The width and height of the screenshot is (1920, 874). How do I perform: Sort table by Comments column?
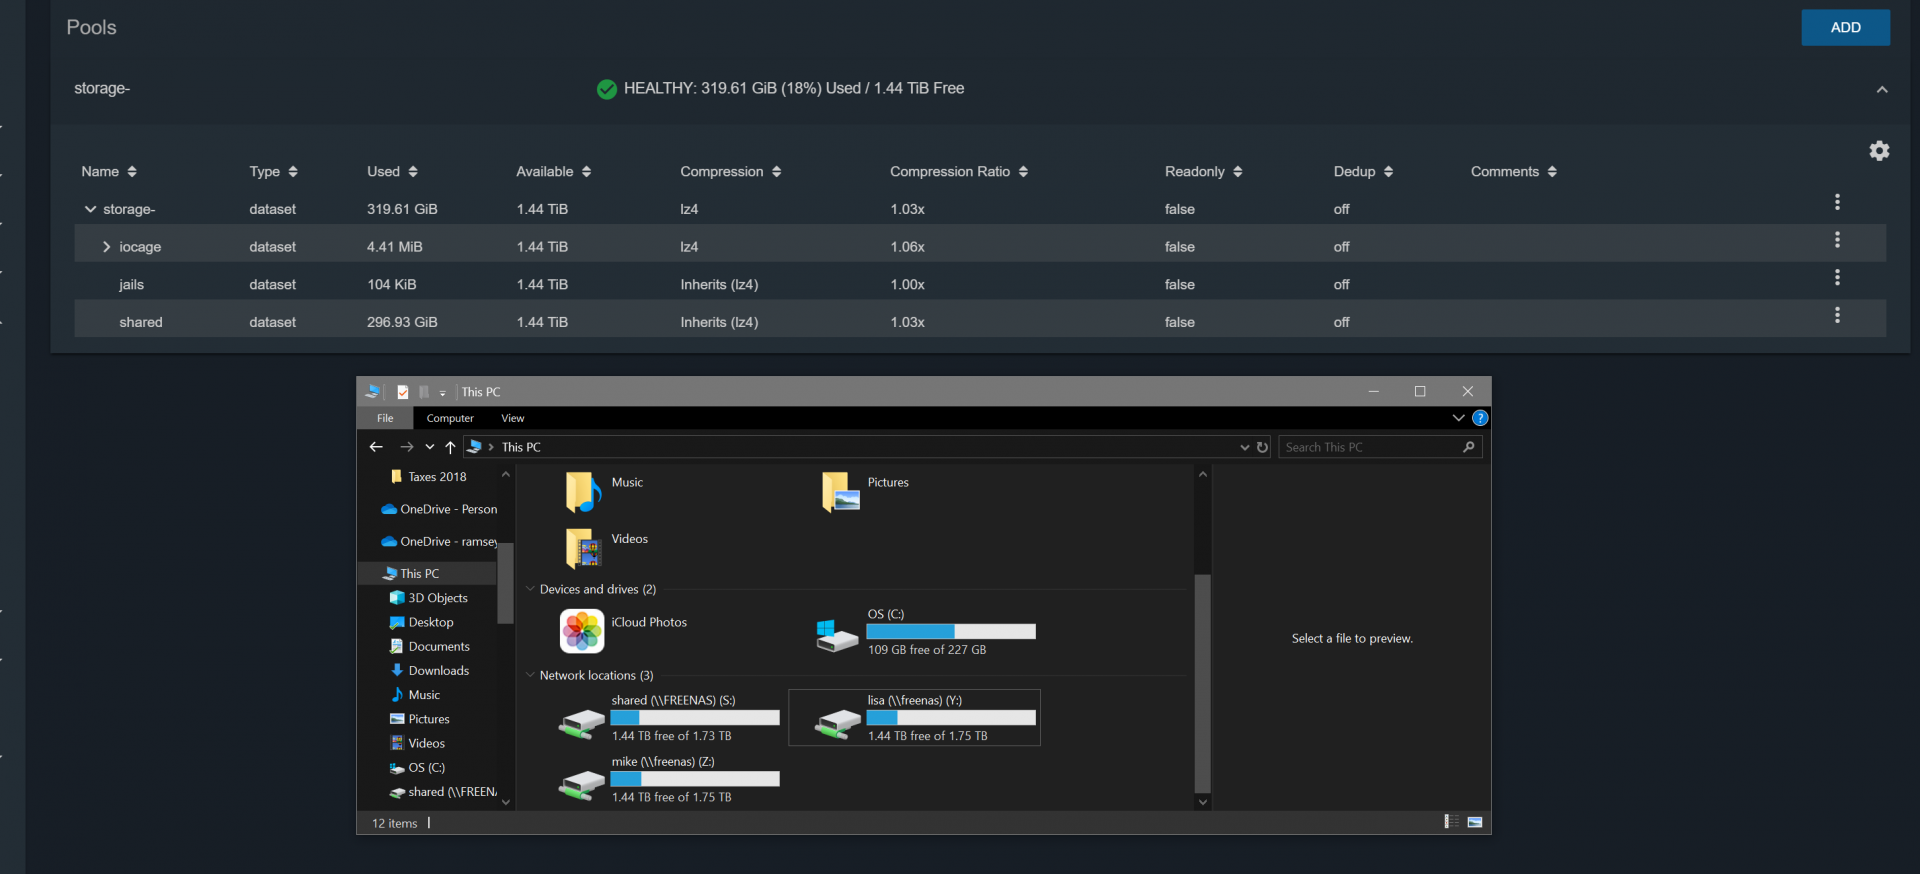pyautogui.click(x=1513, y=171)
